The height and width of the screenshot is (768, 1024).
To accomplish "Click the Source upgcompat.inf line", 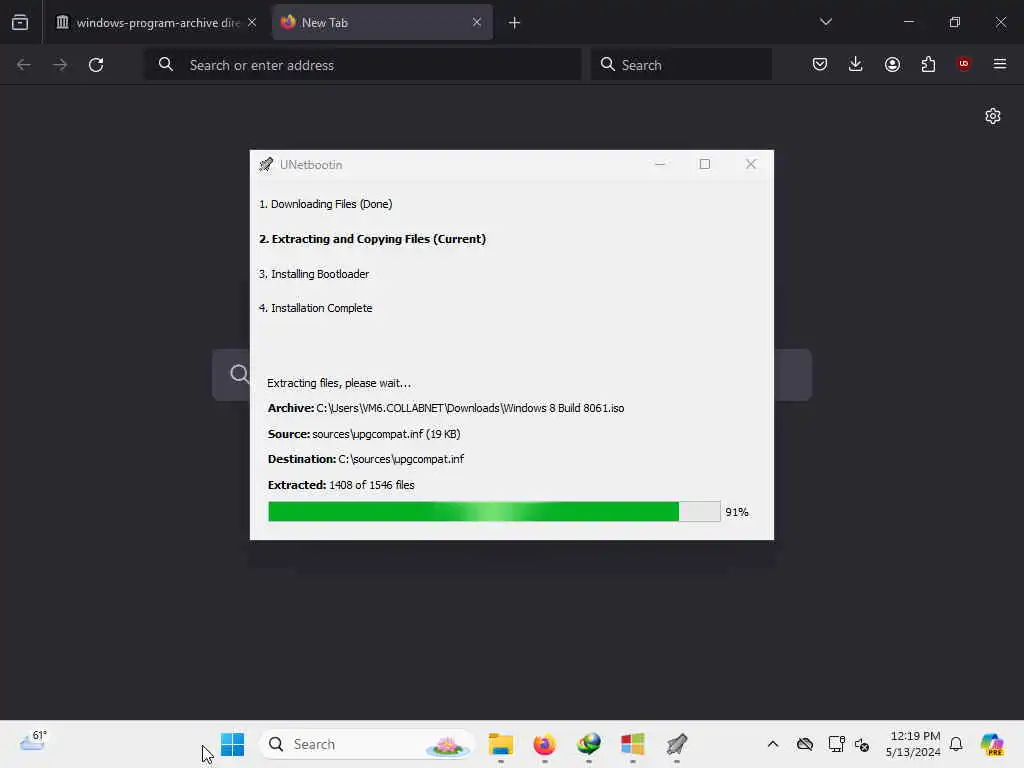I will (364, 434).
